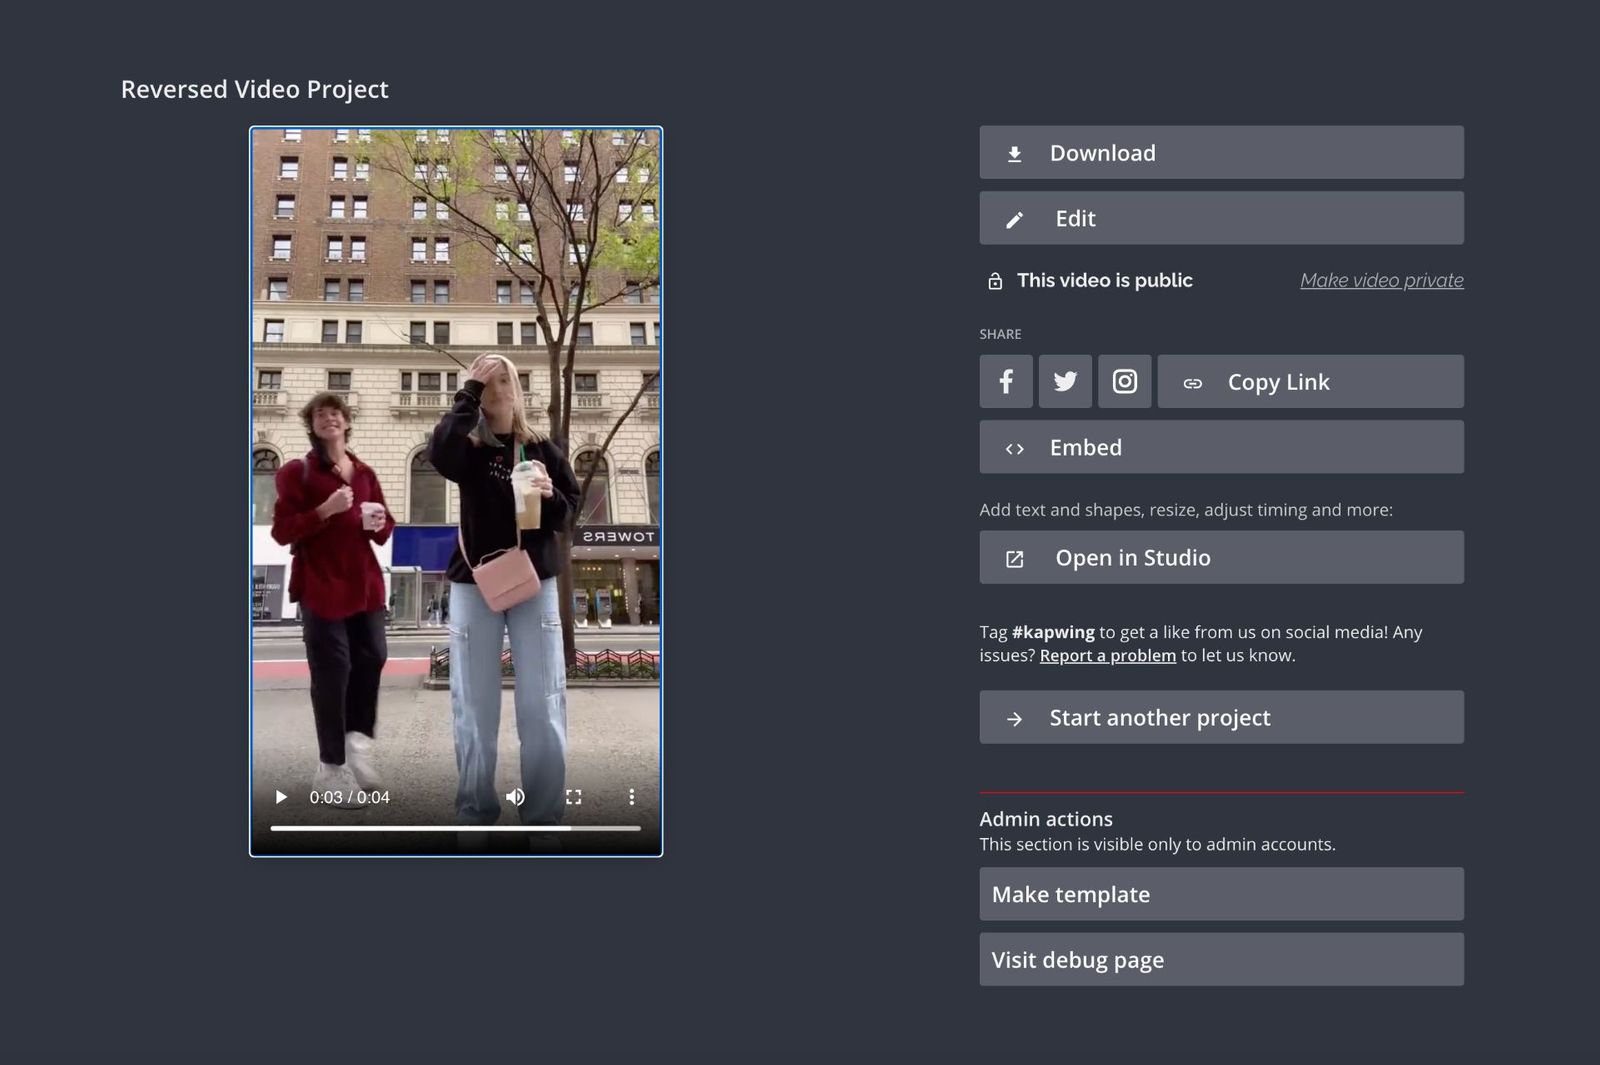Open the Embed code option
Viewport: 1600px width, 1065px height.
tap(1221, 447)
